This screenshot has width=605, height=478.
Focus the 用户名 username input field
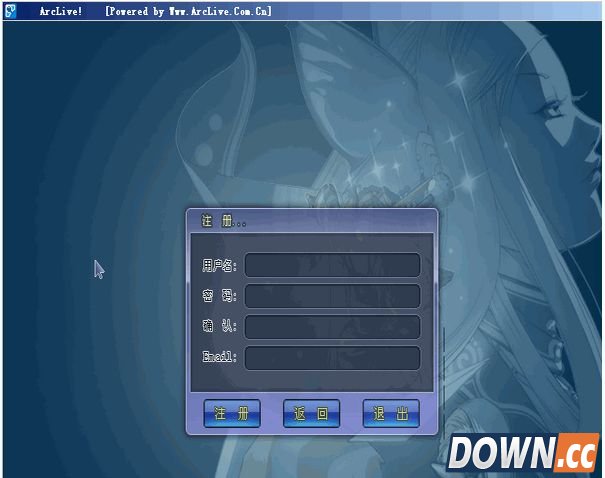tap(332, 265)
